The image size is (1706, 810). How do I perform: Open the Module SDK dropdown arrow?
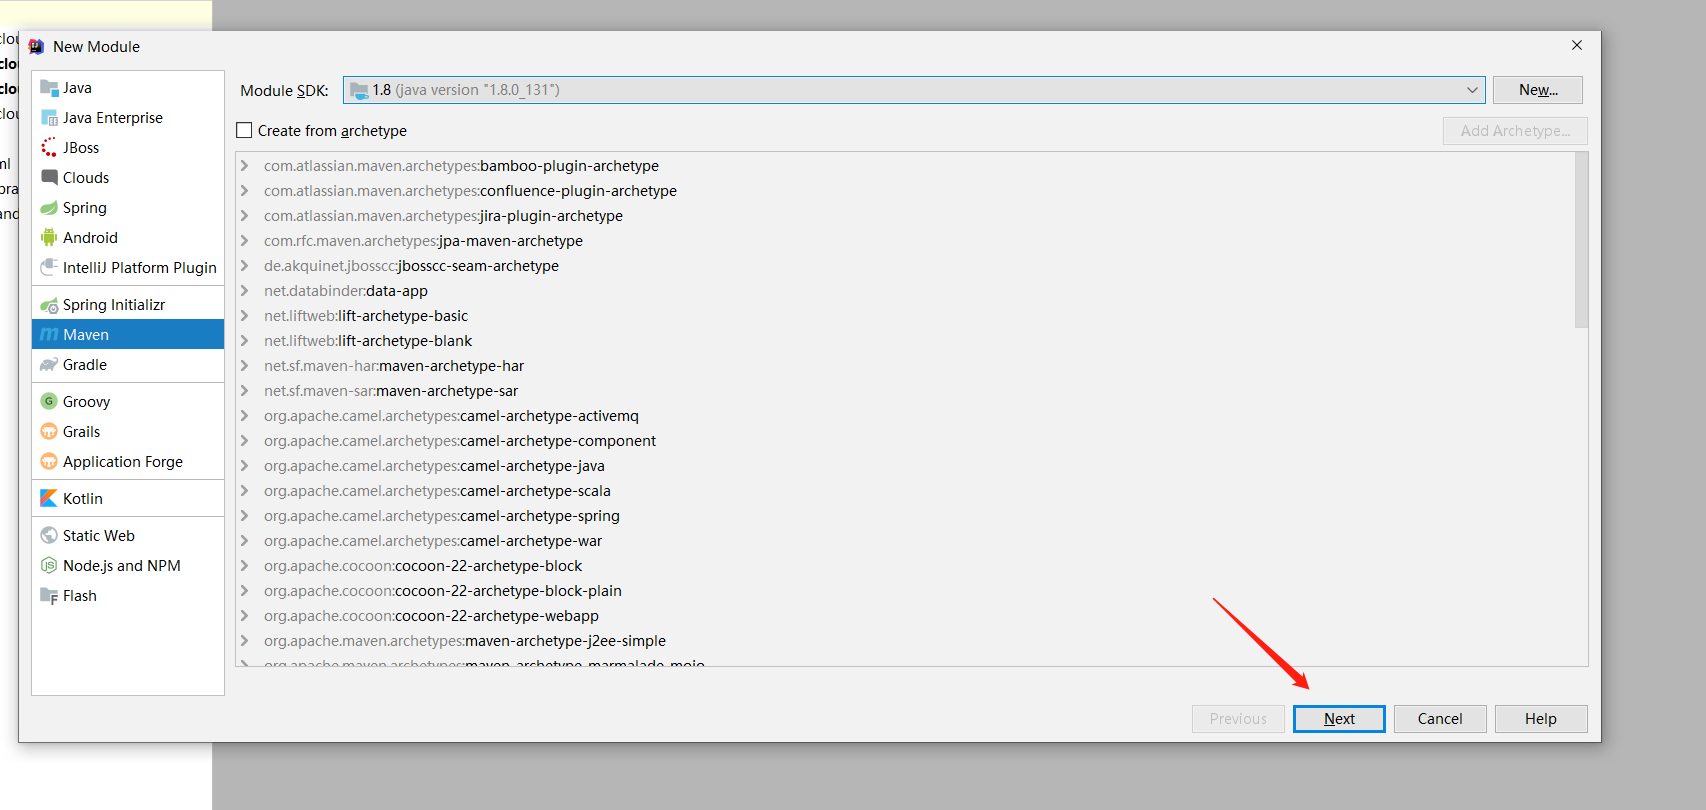pos(1472,90)
